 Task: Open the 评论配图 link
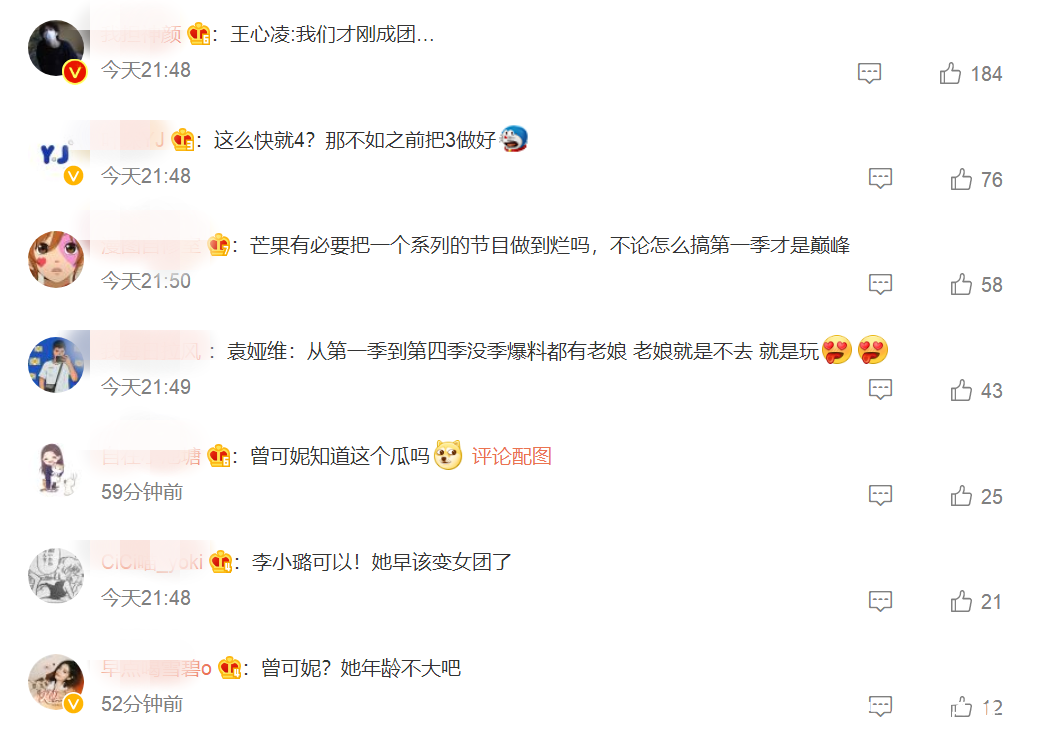click(x=511, y=456)
